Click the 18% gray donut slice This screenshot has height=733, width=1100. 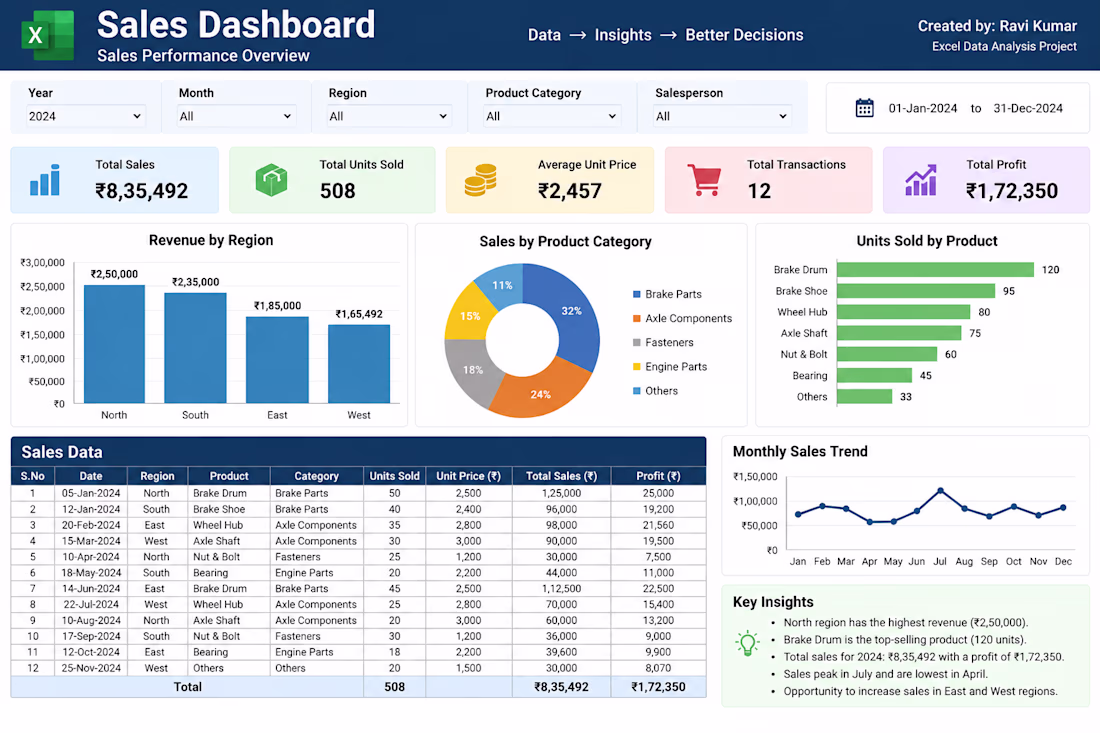pos(471,372)
